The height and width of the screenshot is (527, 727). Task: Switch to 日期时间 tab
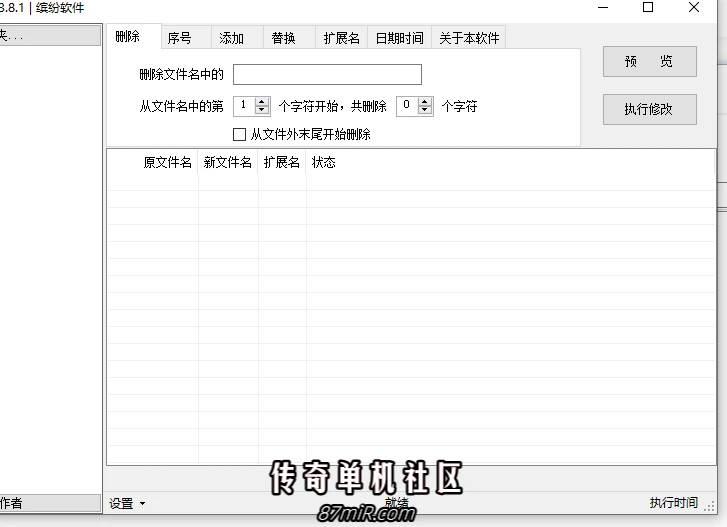click(x=399, y=38)
